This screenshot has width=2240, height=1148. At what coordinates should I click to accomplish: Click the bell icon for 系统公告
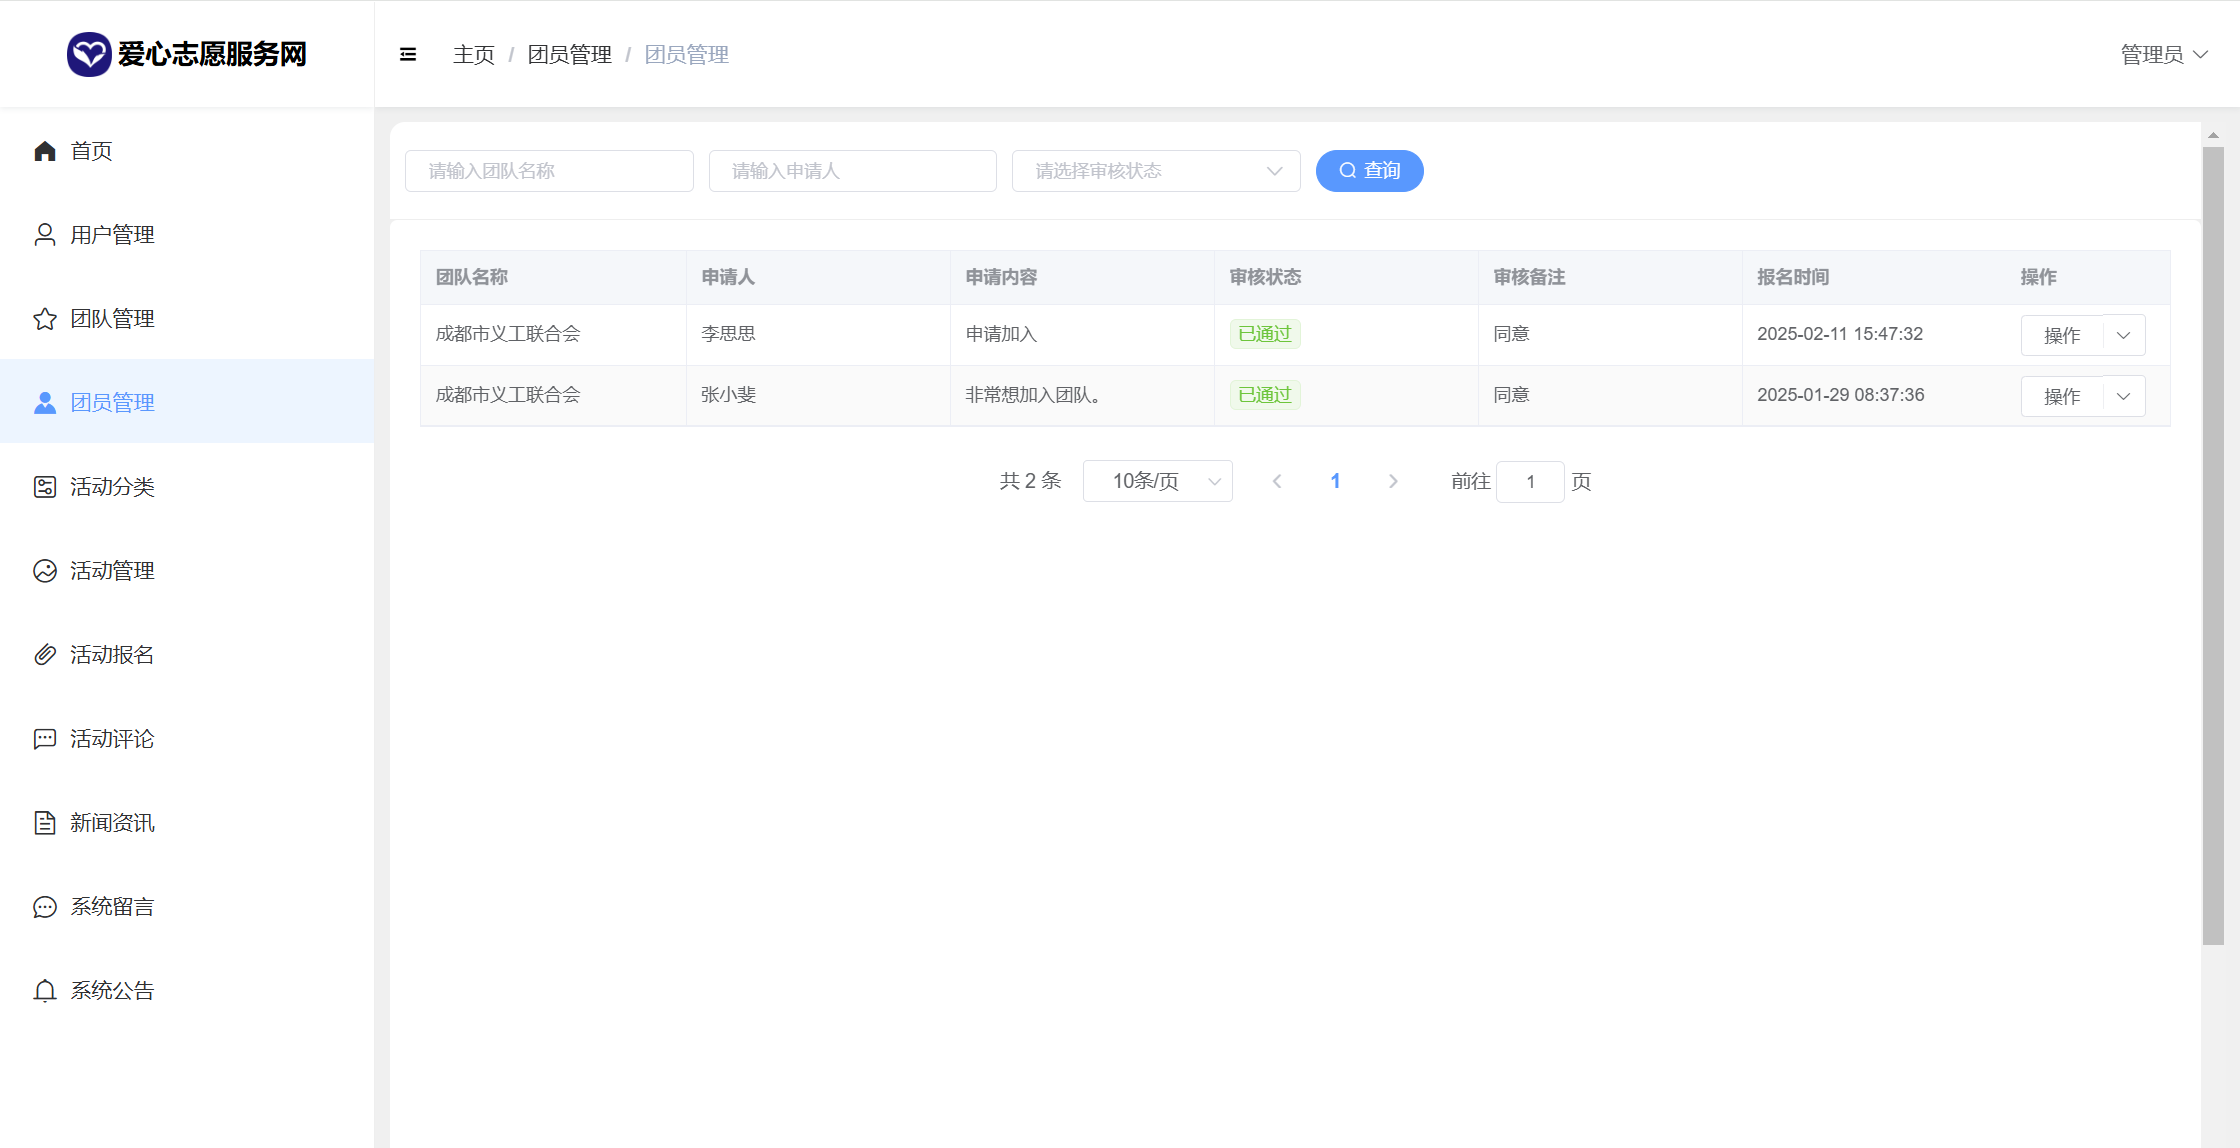[45, 991]
